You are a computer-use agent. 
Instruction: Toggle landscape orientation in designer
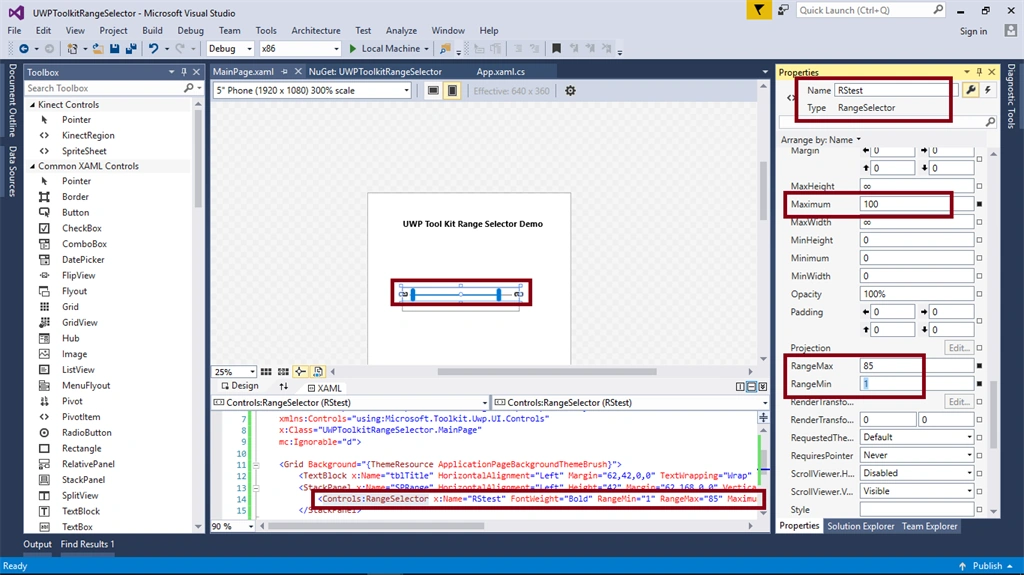[x=433, y=91]
